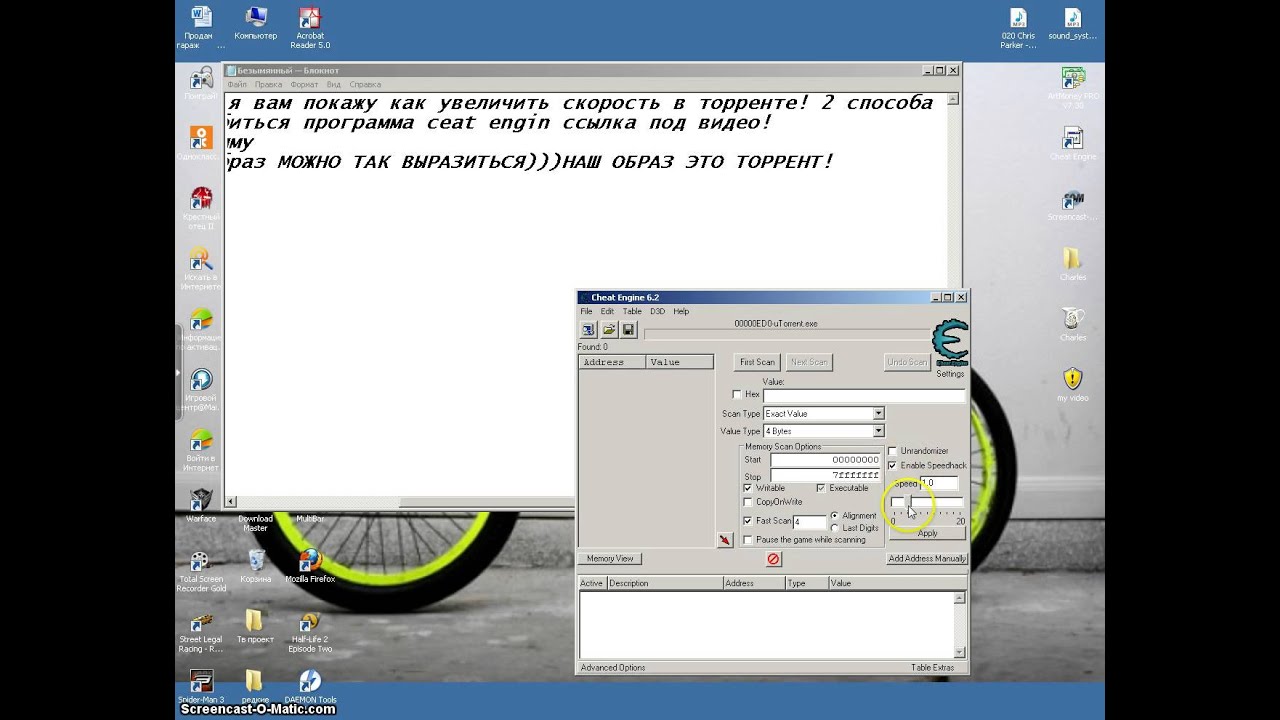Select the Тв проект folder icon
1280x720 pixels.
pos(255,621)
